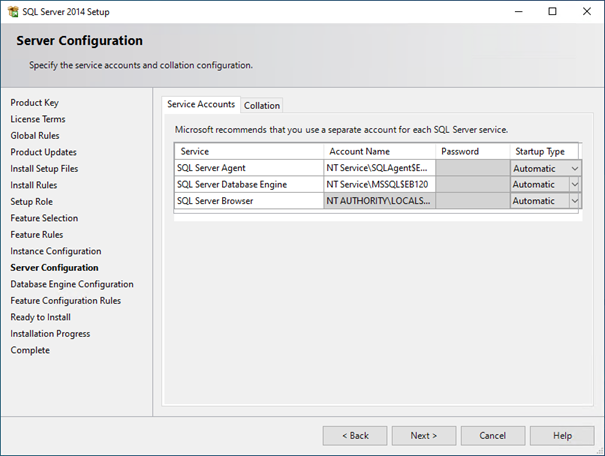Click Install Setup Files step in sidebar
The height and width of the screenshot is (456, 605).
[x=44, y=169]
